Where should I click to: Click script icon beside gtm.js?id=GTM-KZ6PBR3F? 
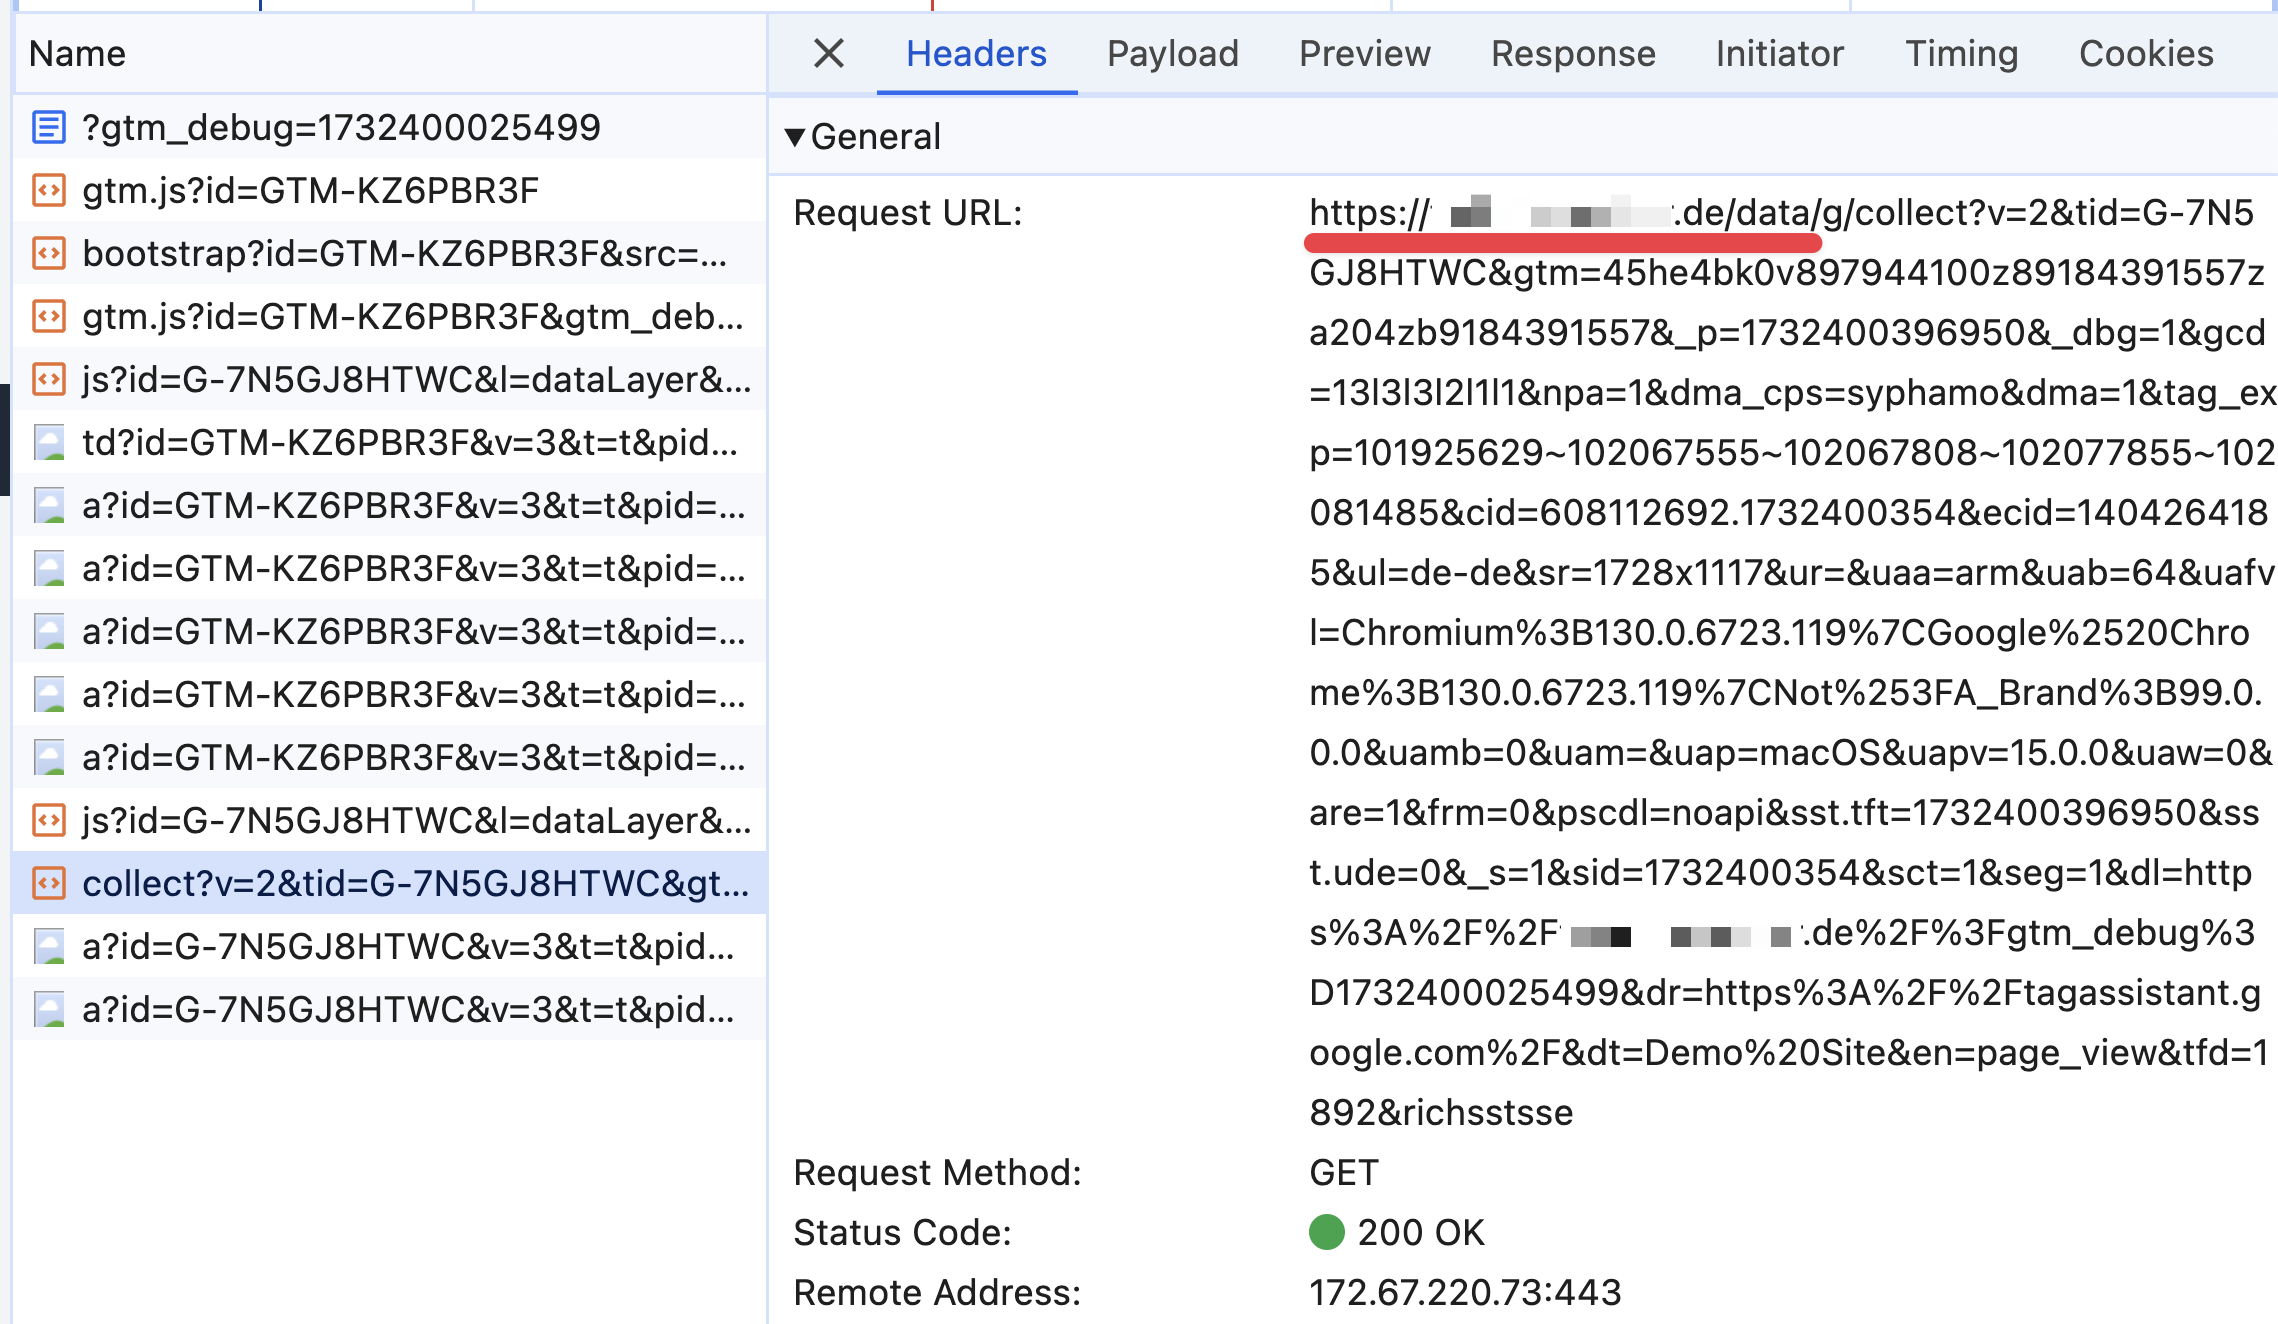pyautogui.click(x=49, y=190)
